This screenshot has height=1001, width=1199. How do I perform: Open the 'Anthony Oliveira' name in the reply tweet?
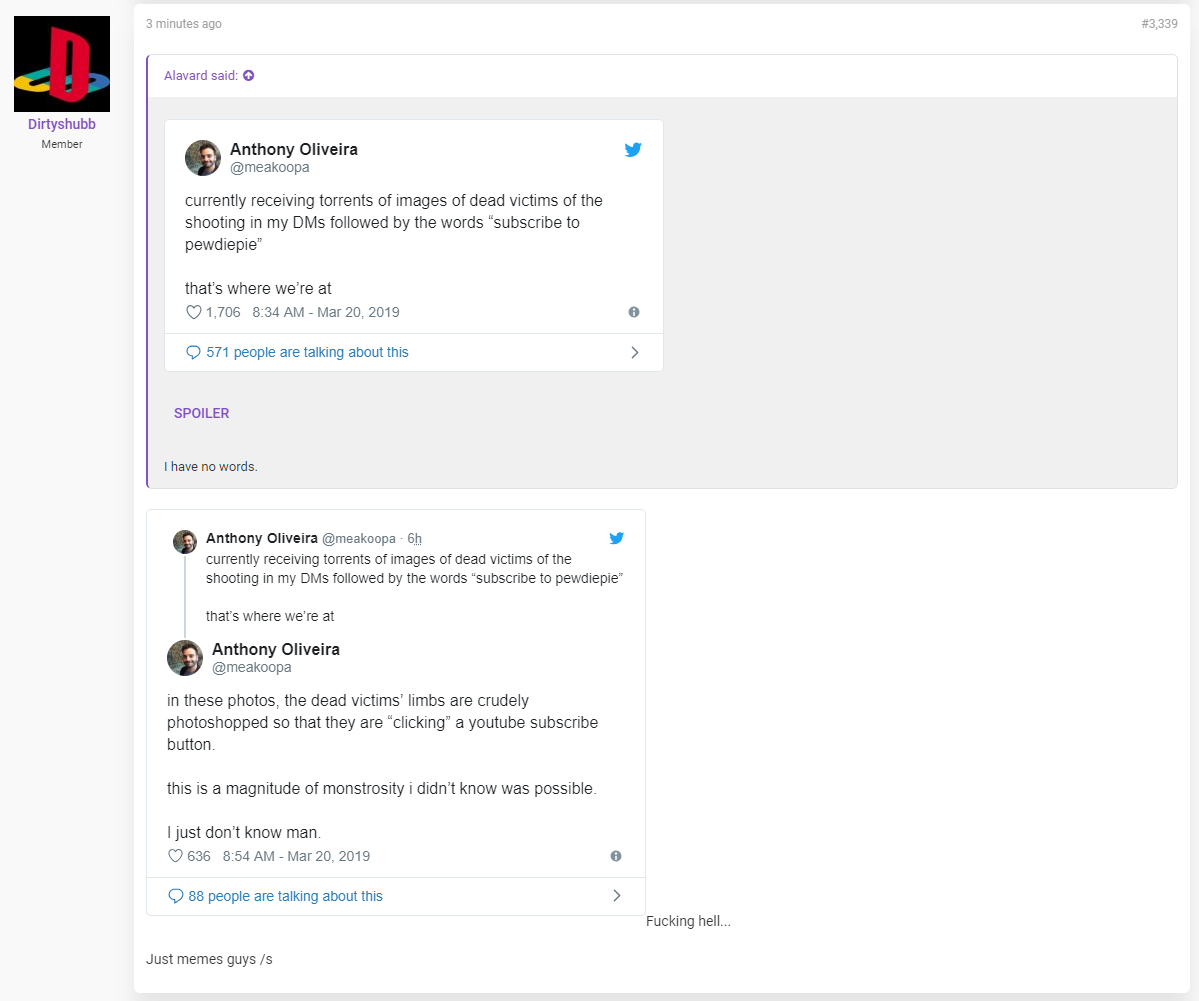(x=276, y=649)
